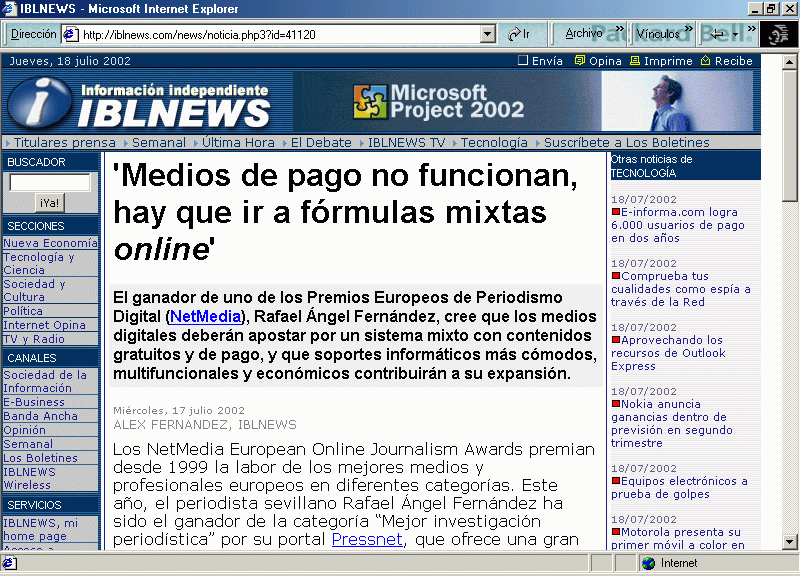Expand the Archivo toolbar chevron
This screenshot has height=576, width=800.
click(x=619, y=29)
